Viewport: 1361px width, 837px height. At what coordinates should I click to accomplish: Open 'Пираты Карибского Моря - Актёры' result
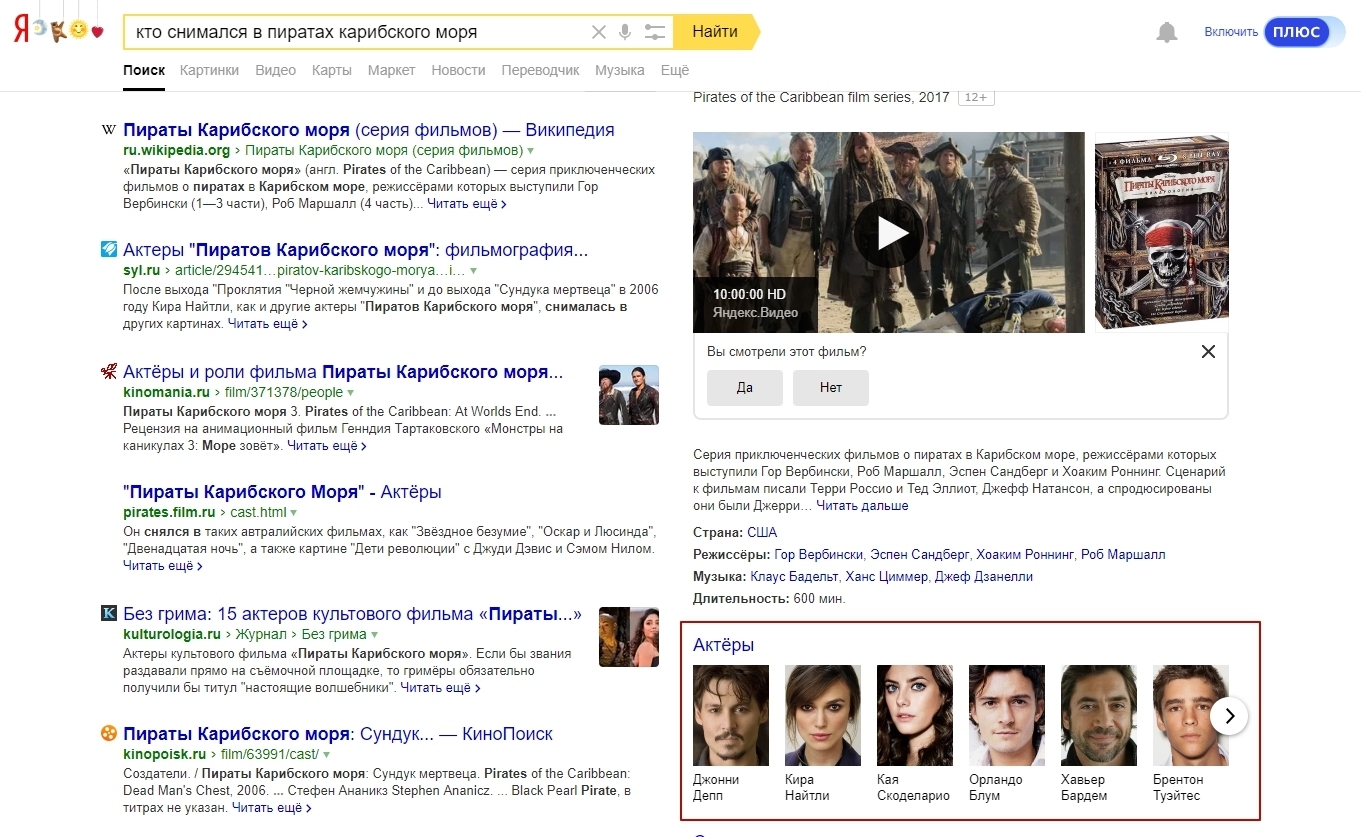[282, 492]
